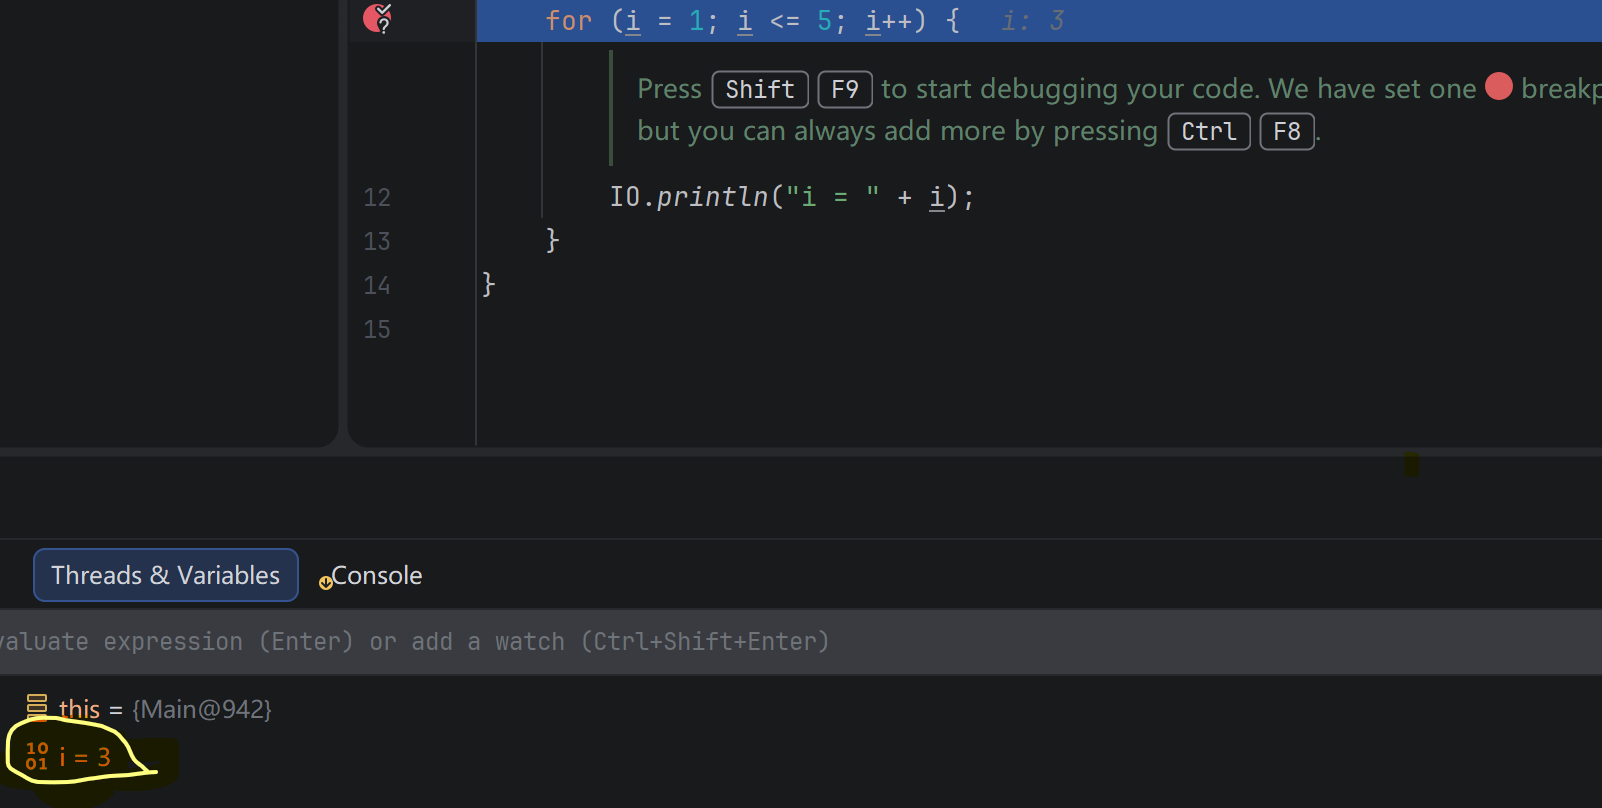Click the Shift key hint in the tip

pos(760,89)
